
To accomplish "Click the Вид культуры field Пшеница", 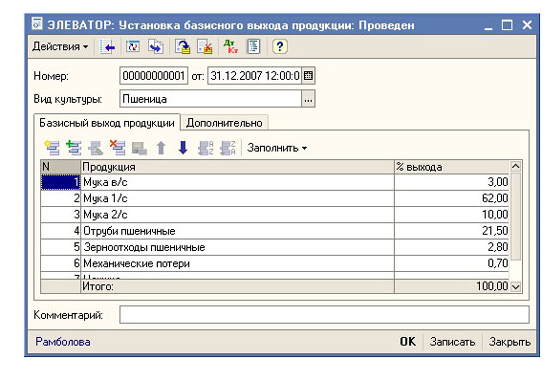I will (x=210, y=99).
